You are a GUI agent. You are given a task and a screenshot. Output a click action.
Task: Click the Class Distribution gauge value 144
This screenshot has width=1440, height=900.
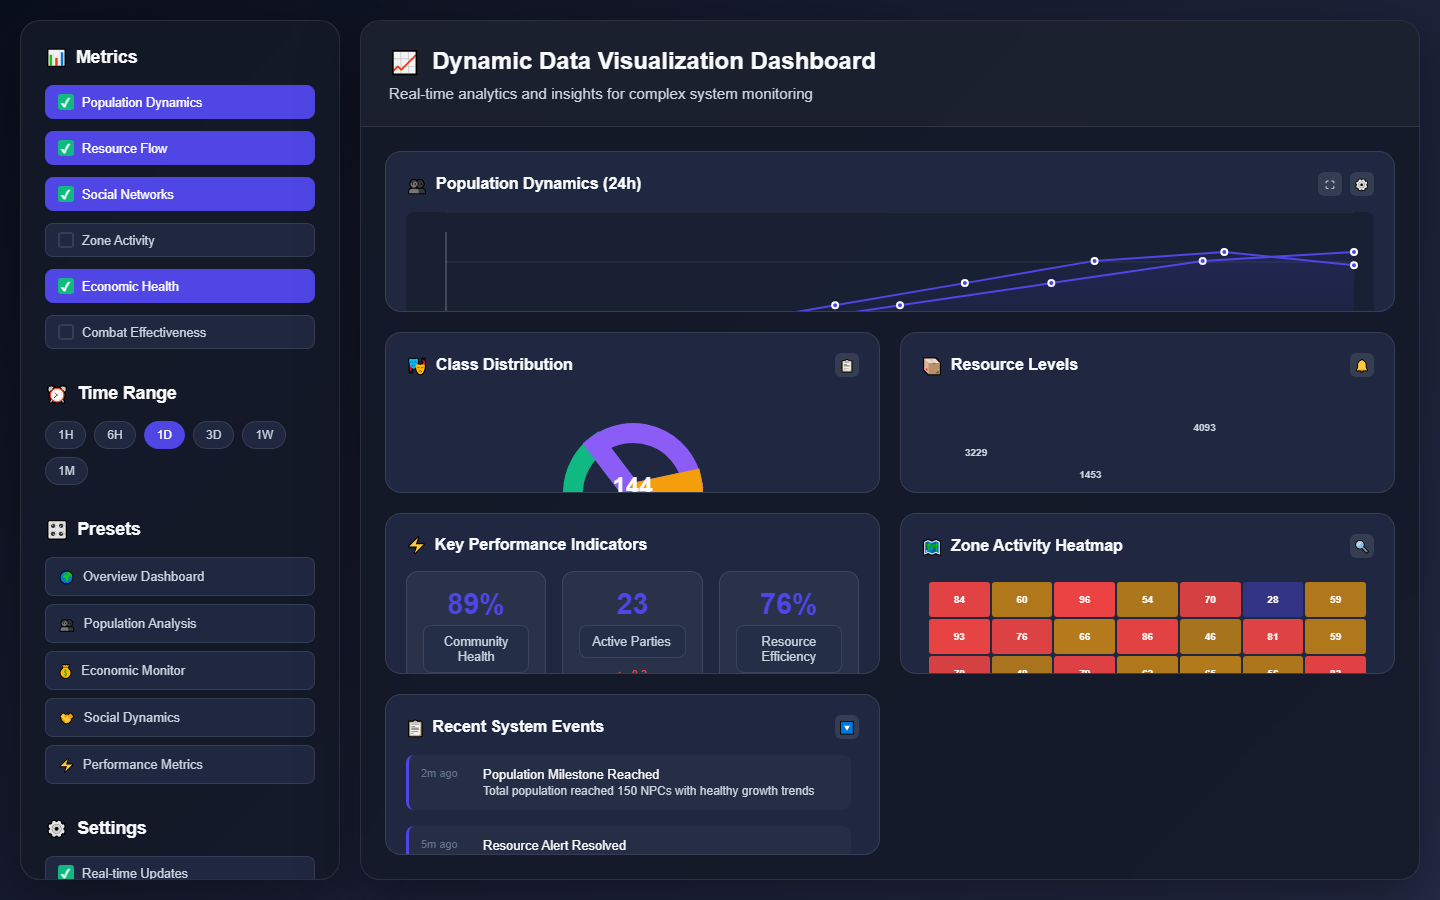point(633,485)
